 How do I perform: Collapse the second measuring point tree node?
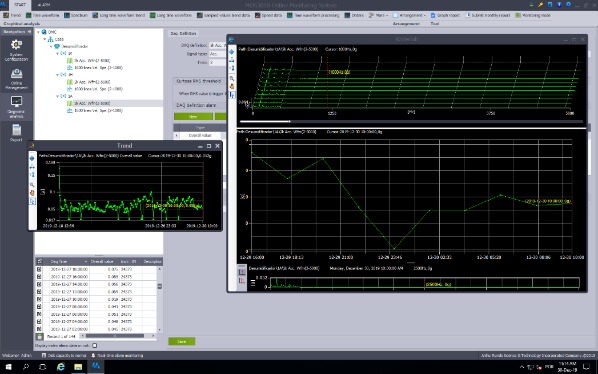coord(58,75)
